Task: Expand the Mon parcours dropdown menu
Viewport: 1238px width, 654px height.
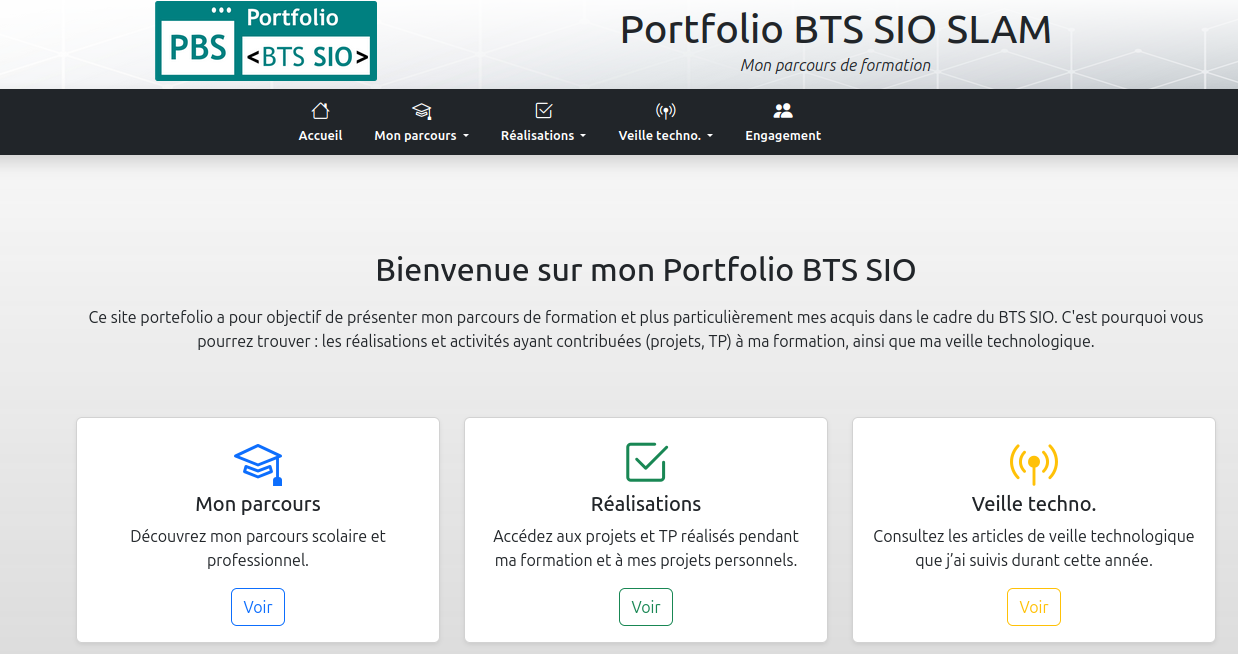Action: tap(421, 136)
